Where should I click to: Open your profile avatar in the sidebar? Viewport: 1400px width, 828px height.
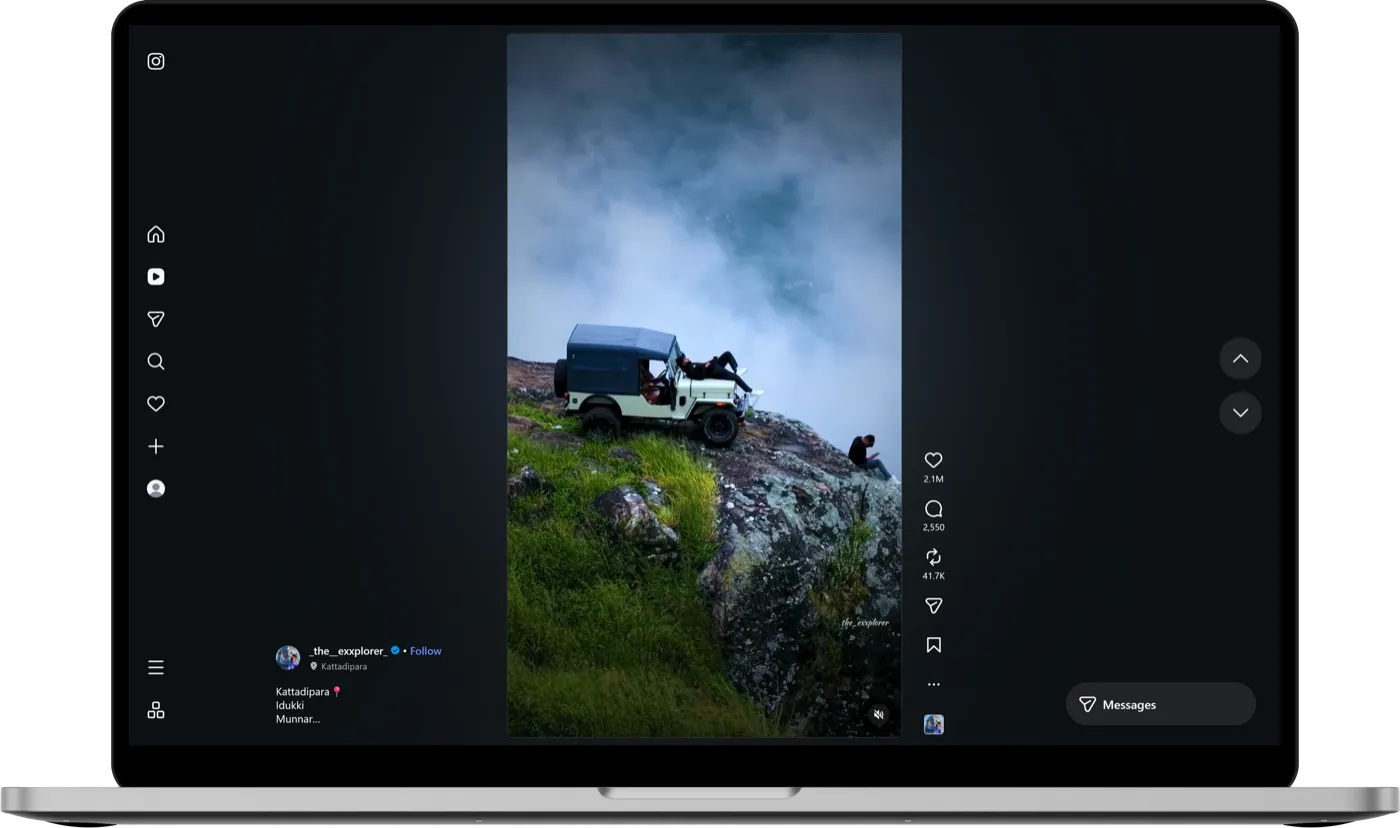(156, 489)
